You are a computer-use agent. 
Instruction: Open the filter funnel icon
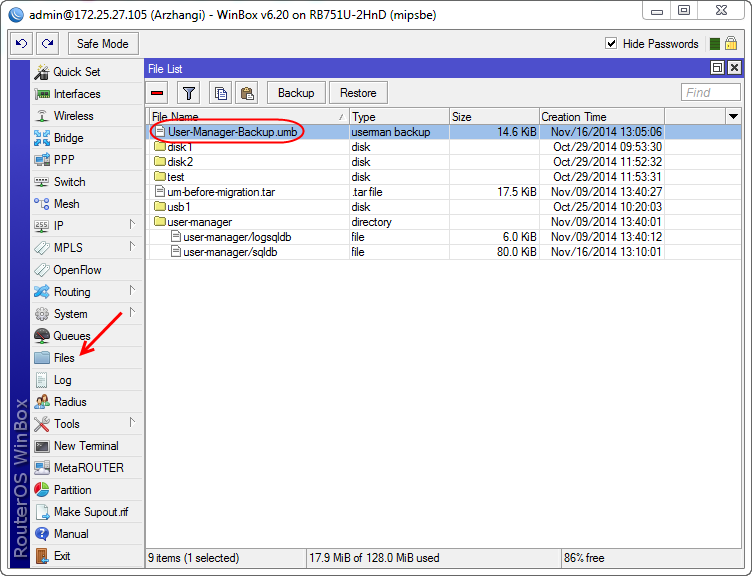point(188,93)
